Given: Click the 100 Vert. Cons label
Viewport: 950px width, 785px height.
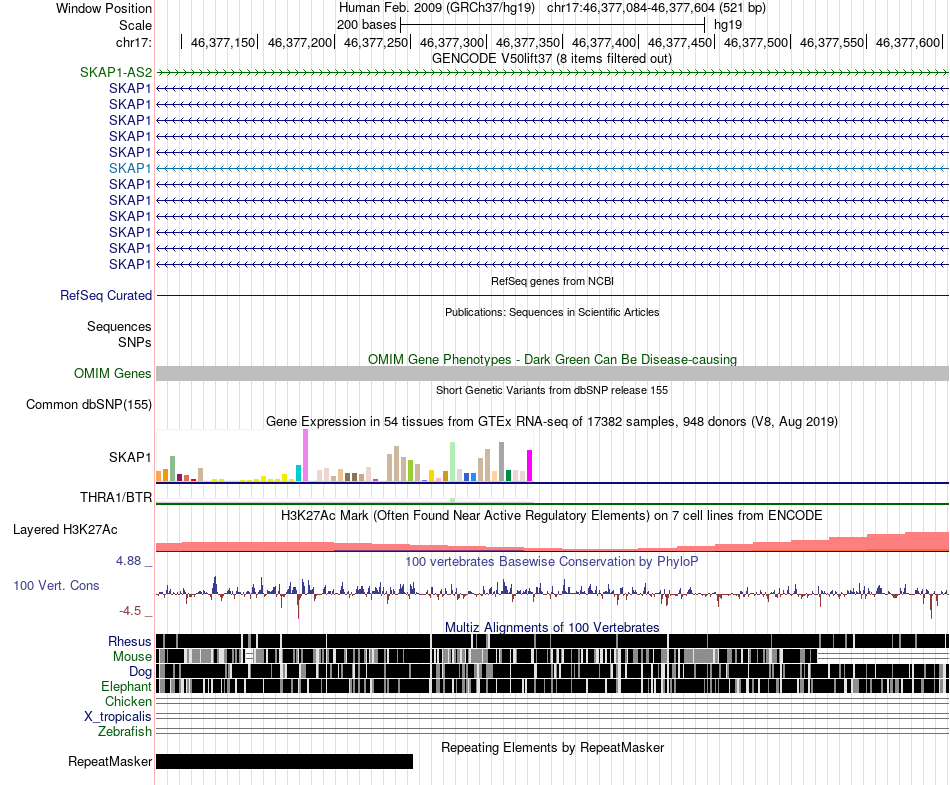Looking at the screenshot, I should (56, 586).
